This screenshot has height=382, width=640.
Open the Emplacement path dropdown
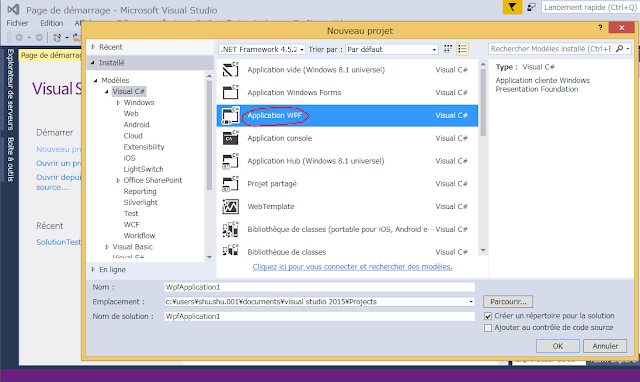(471, 302)
